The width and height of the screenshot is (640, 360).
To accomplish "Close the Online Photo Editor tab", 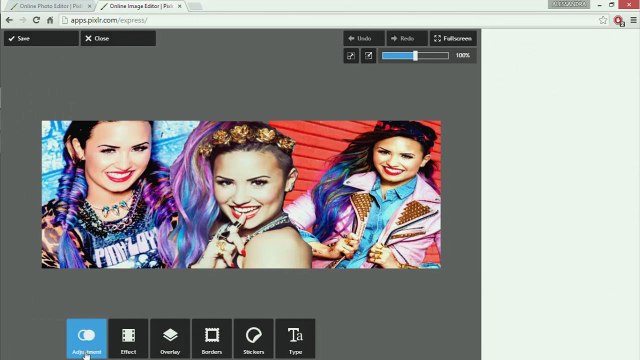I will [x=89, y=6].
